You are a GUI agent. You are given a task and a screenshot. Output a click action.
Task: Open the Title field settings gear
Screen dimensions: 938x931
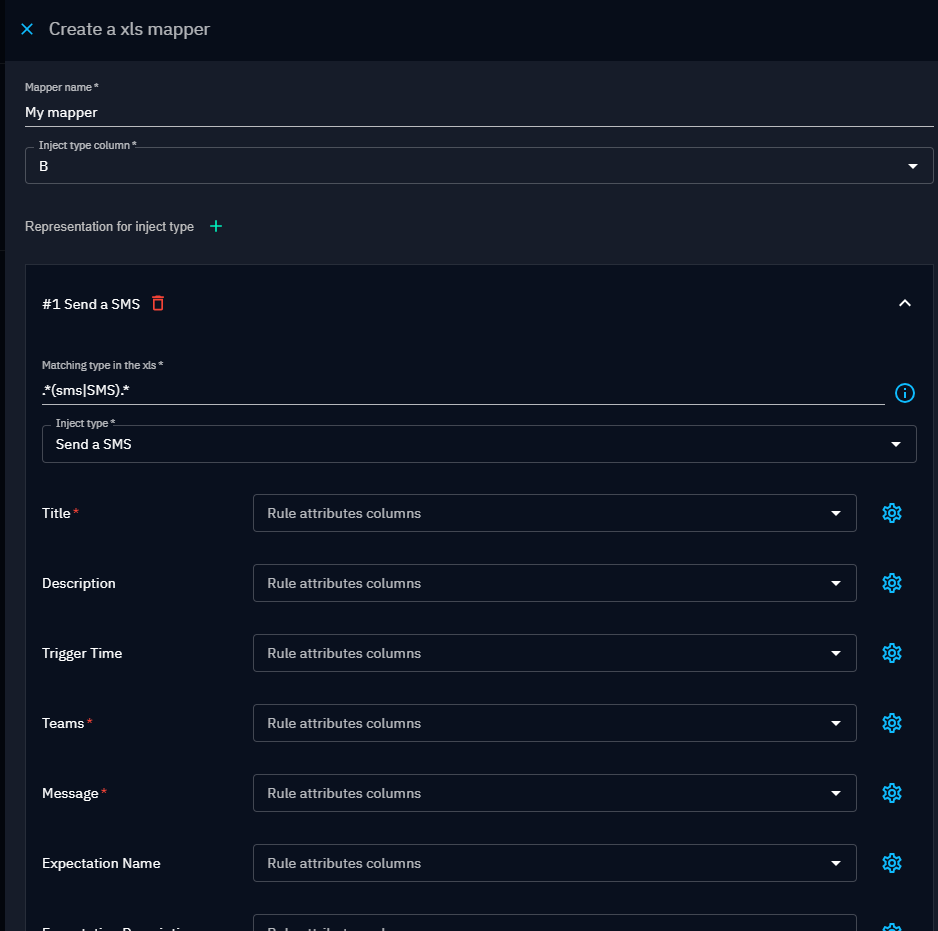pyautogui.click(x=891, y=513)
